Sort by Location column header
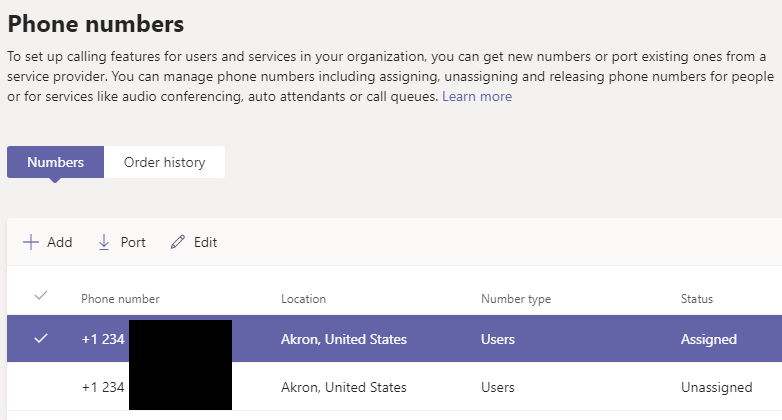Viewport: 782px width, 420px height. click(x=303, y=299)
